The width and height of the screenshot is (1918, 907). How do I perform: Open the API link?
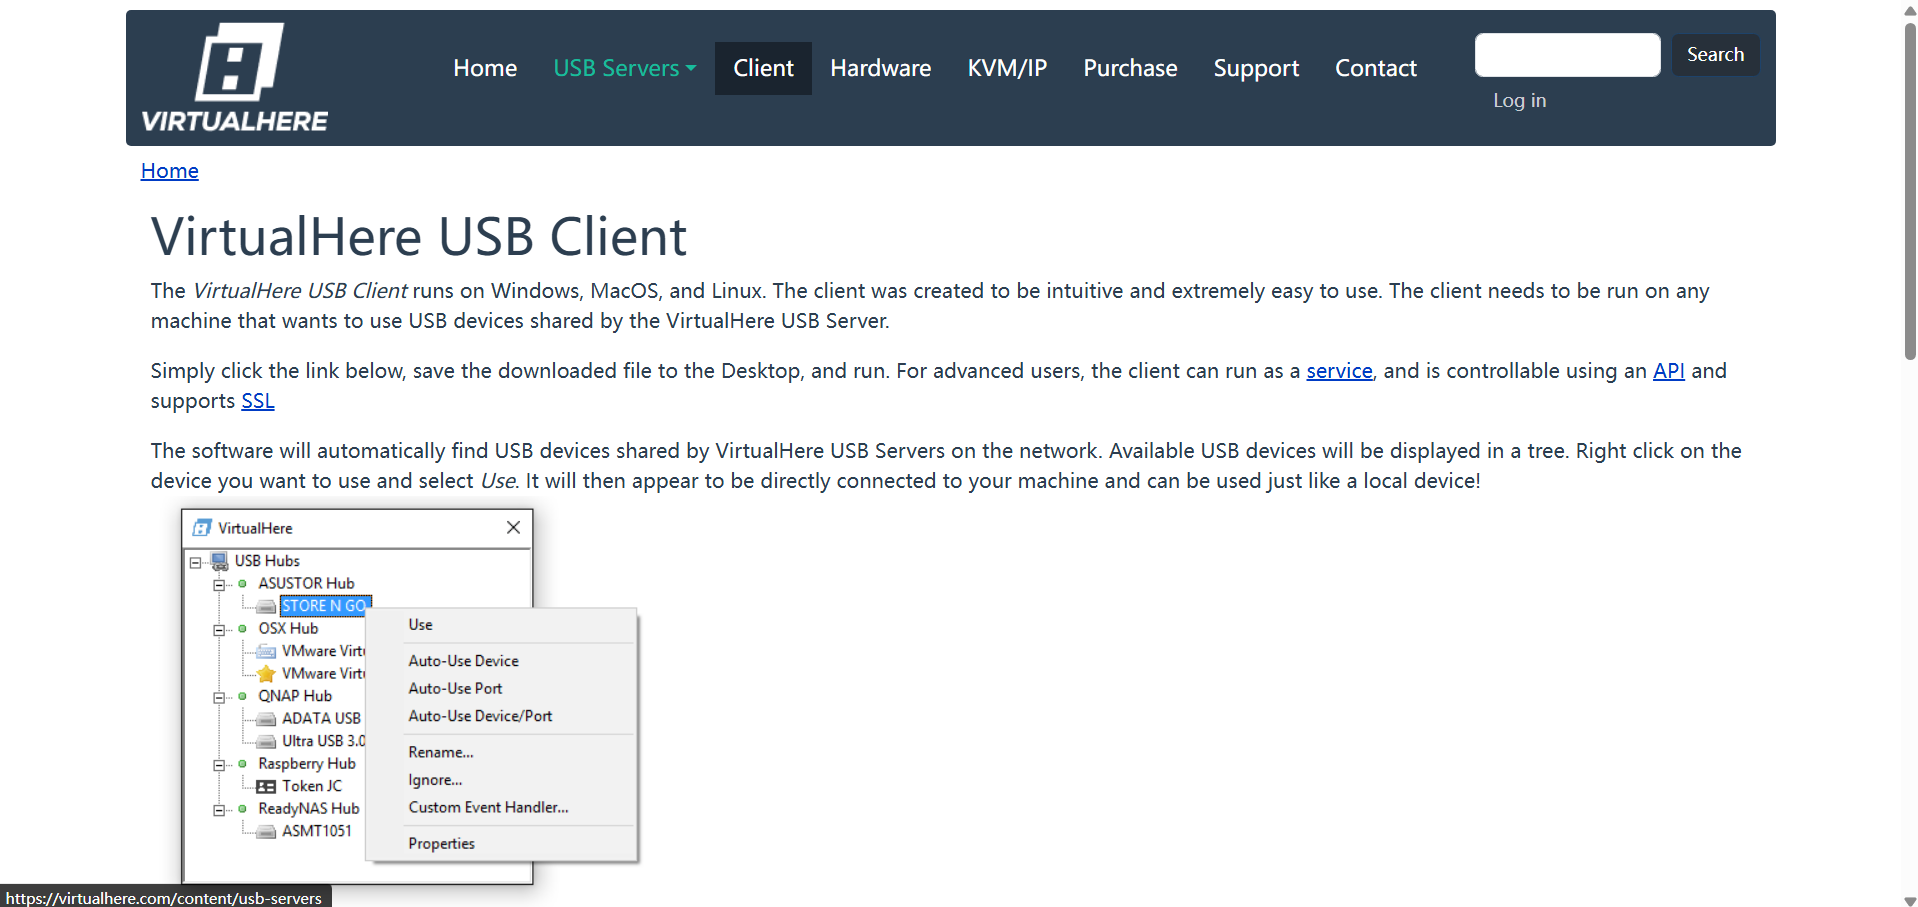click(1668, 371)
